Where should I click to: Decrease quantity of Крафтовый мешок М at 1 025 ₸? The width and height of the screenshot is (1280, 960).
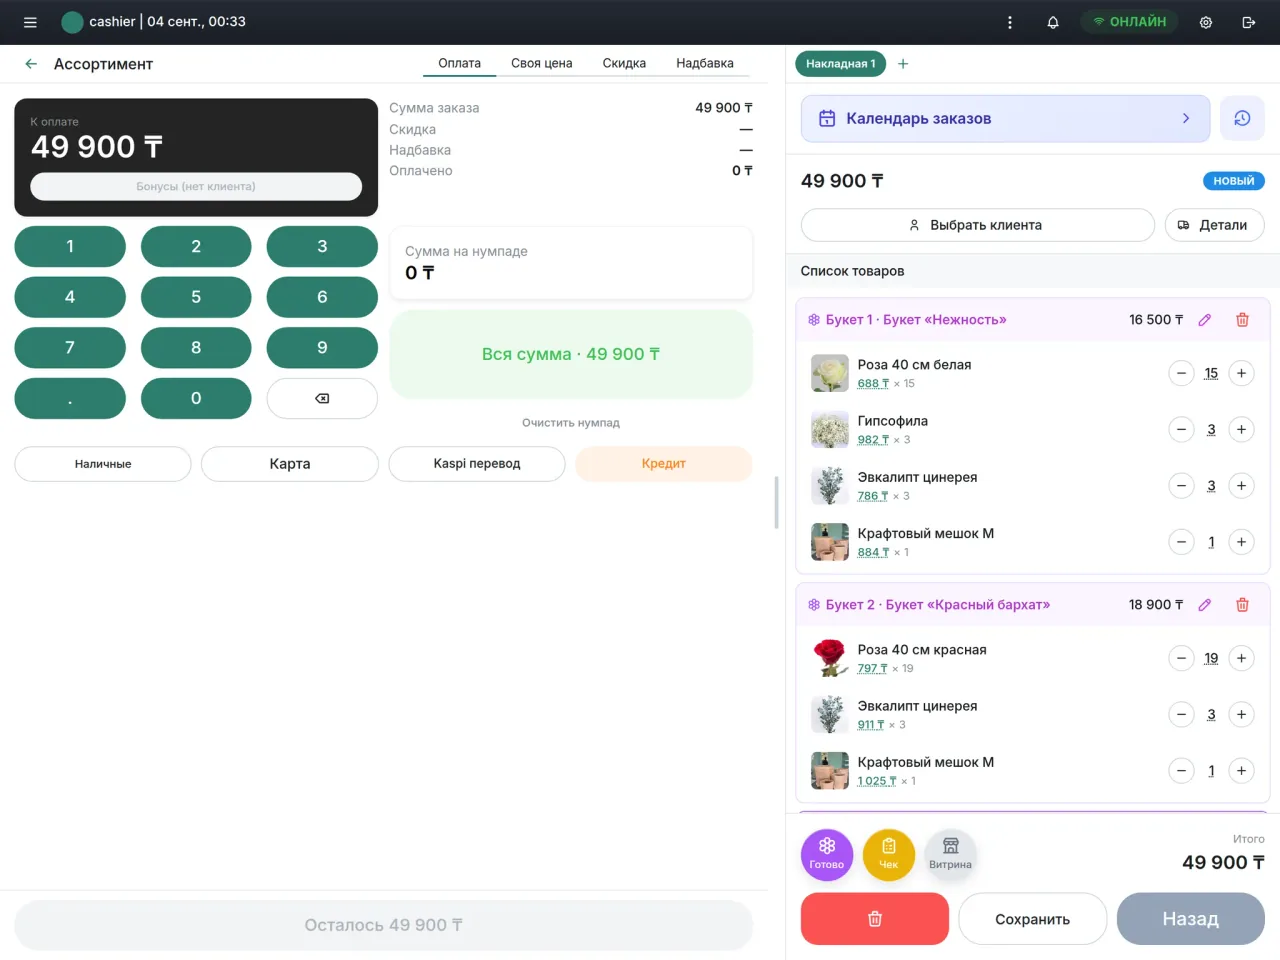pyautogui.click(x=1181, y=771)
